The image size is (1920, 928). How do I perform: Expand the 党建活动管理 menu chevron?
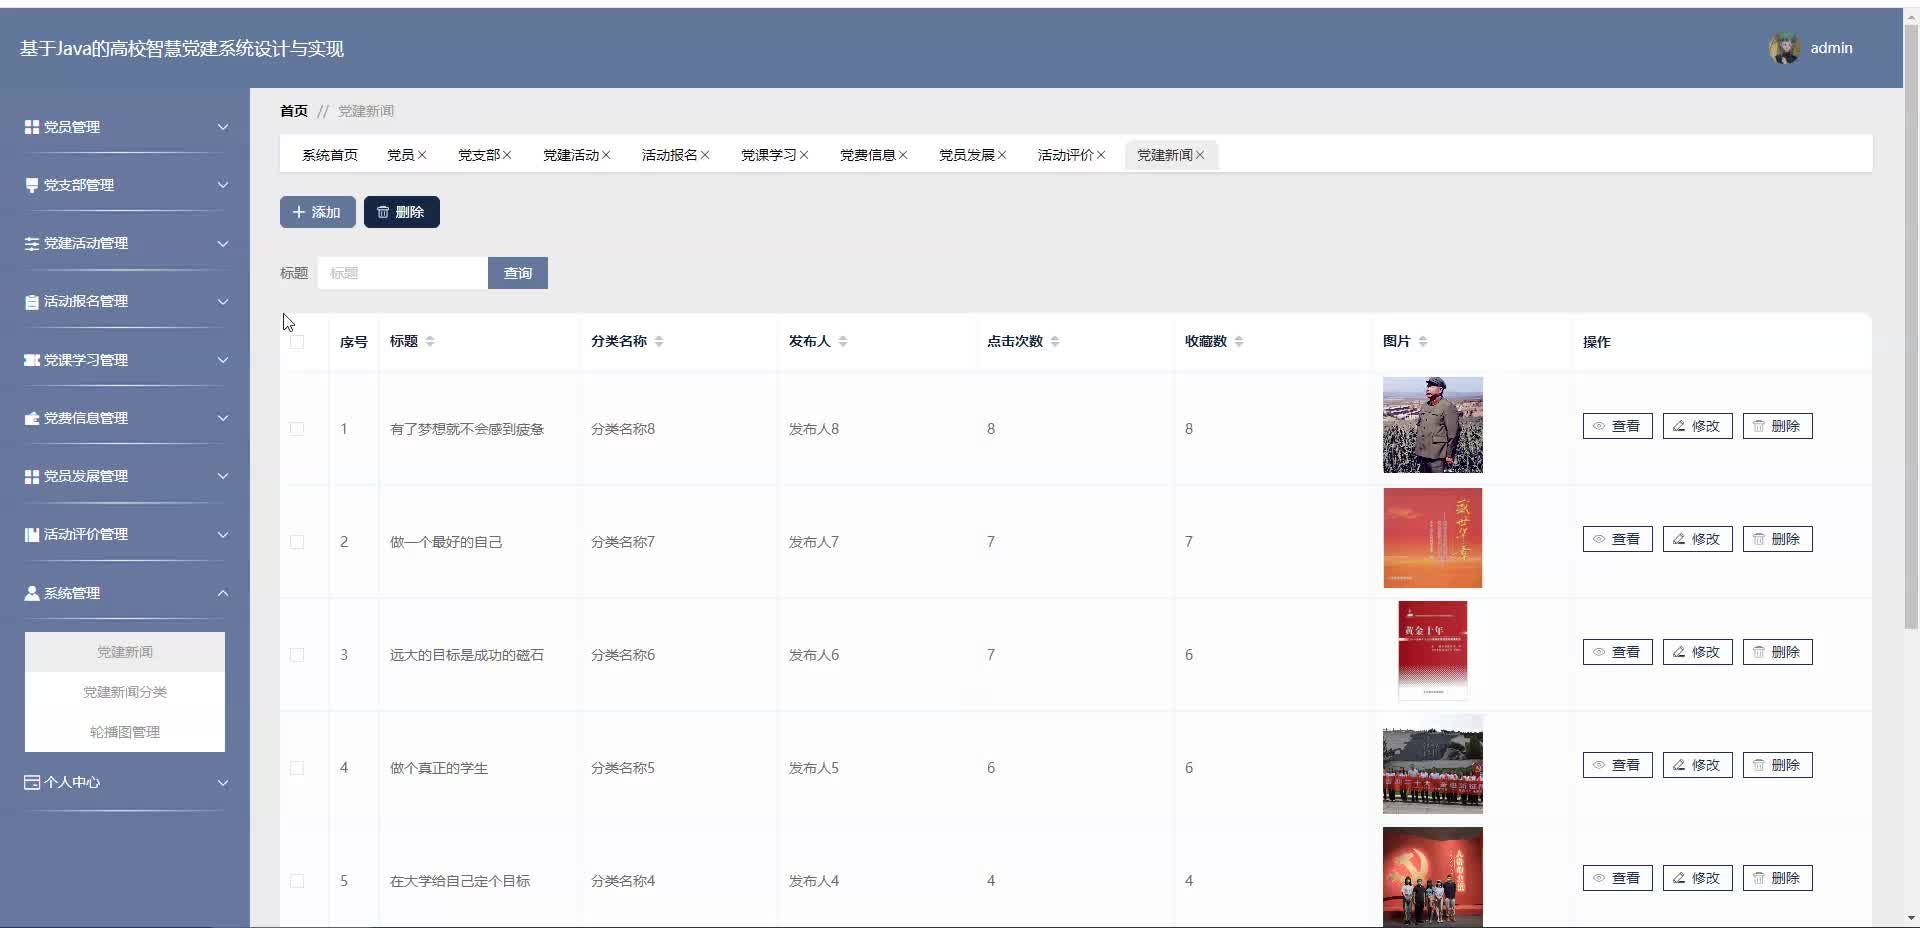pyautogui.click(x=223, y=244)
